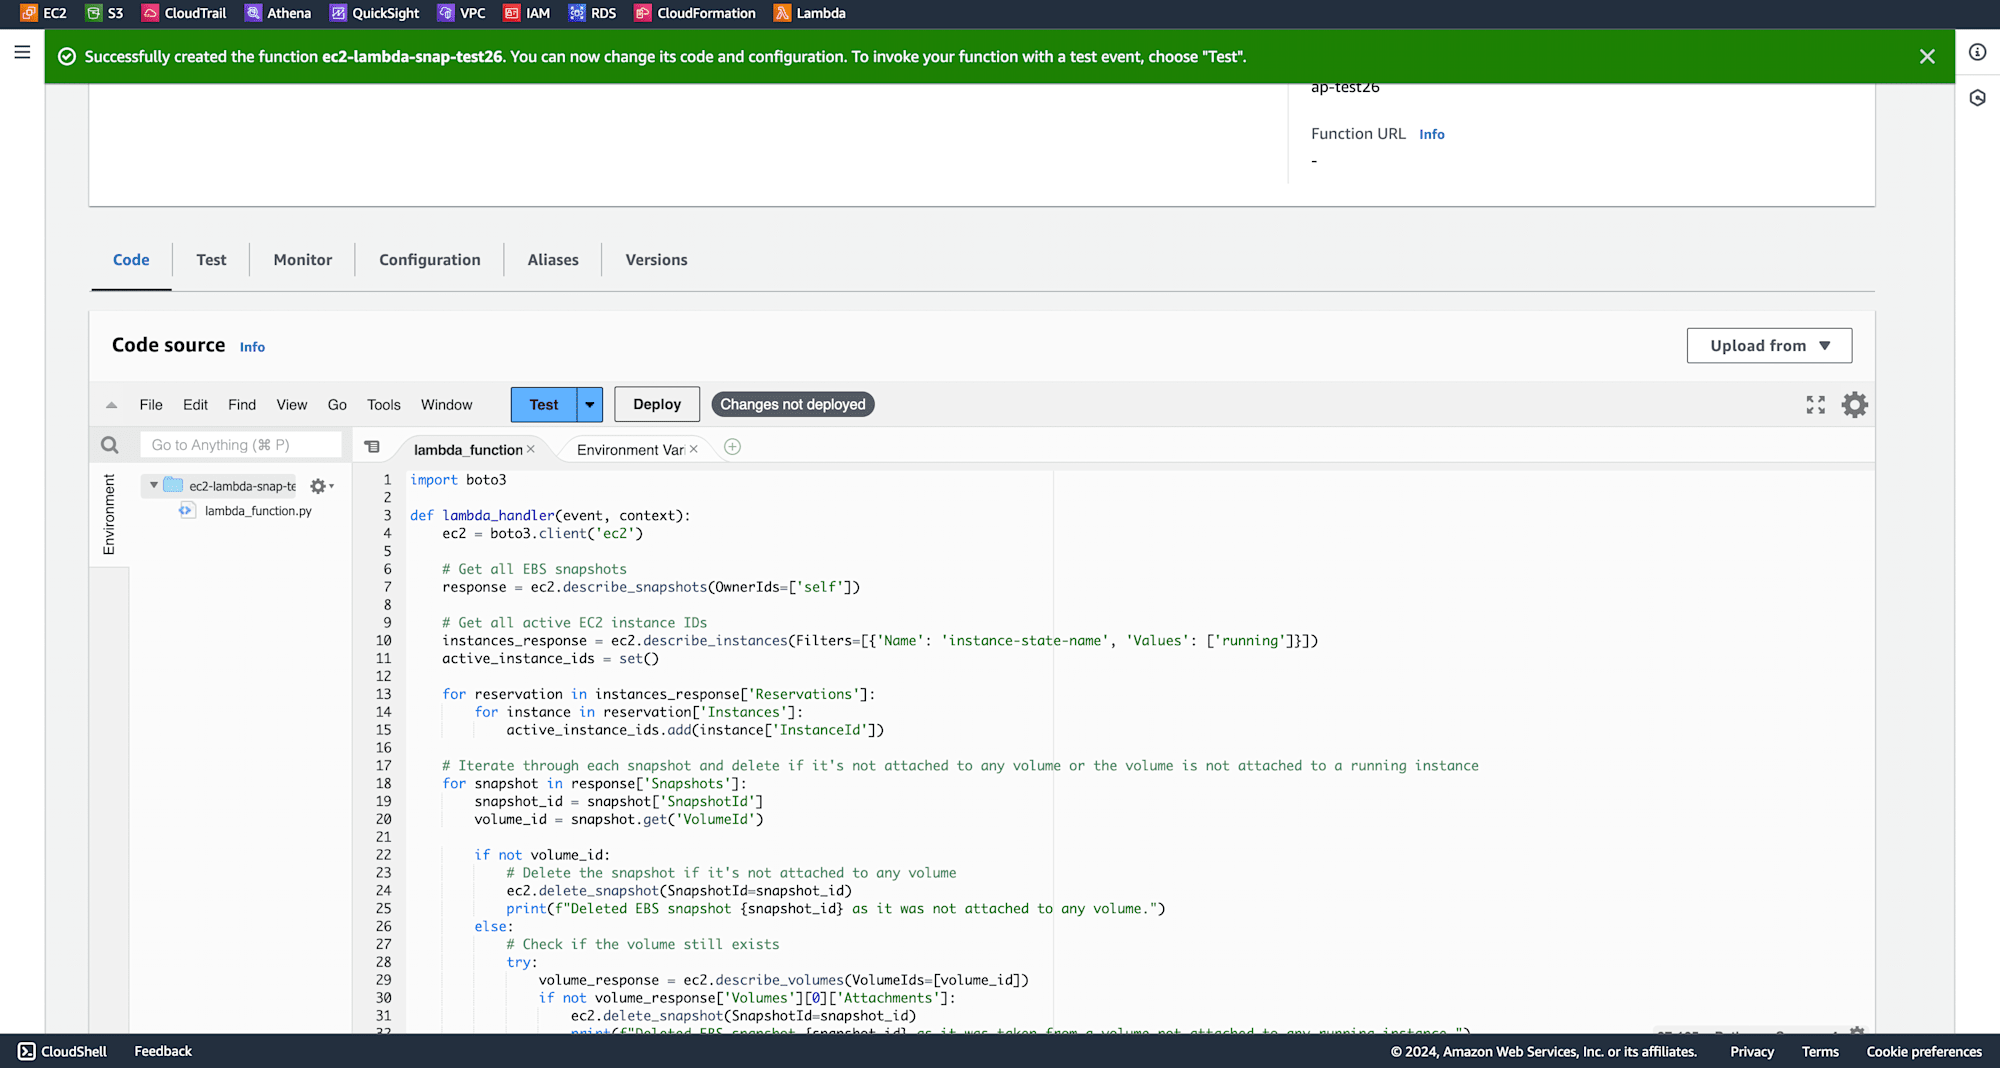The height and width of the screenshot is (1068, 2000).
Task: Open the info panel icon on right sidebar
Action: tap(1977, 52)
